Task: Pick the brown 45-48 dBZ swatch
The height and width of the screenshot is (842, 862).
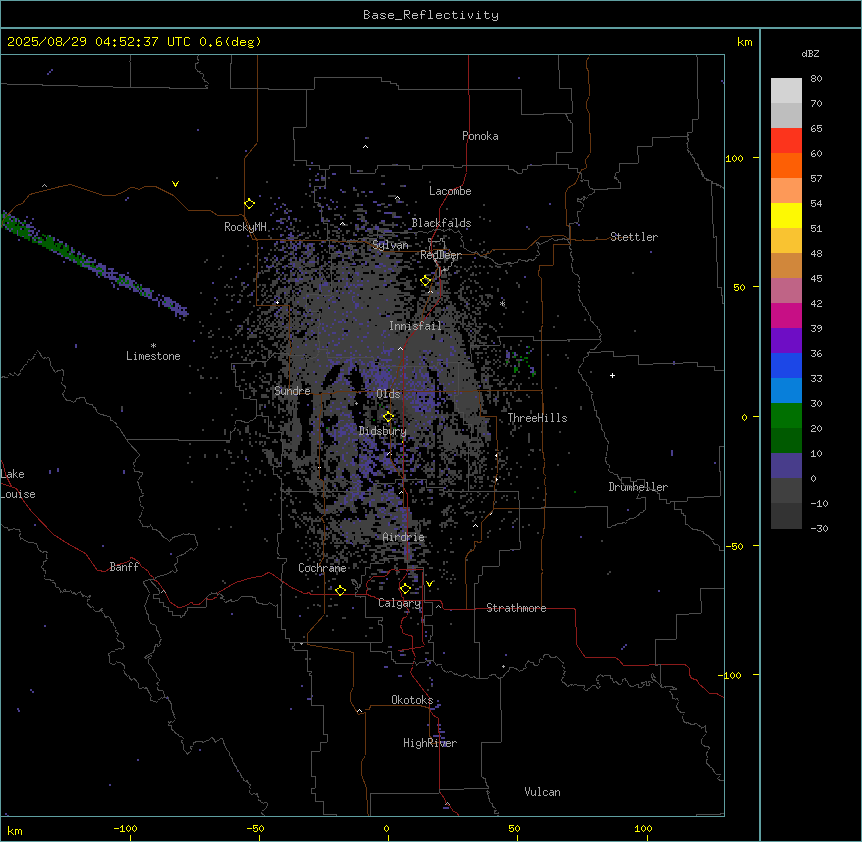Action: click(786, 265)
